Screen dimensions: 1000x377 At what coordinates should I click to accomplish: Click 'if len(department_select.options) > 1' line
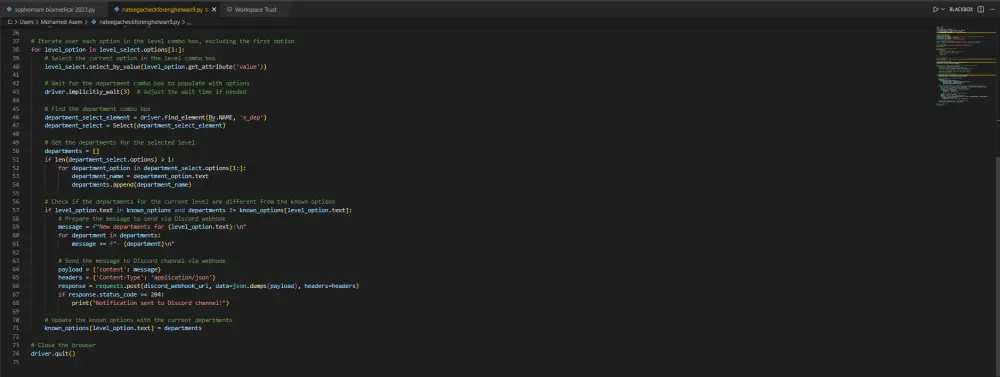coord(109,159)
